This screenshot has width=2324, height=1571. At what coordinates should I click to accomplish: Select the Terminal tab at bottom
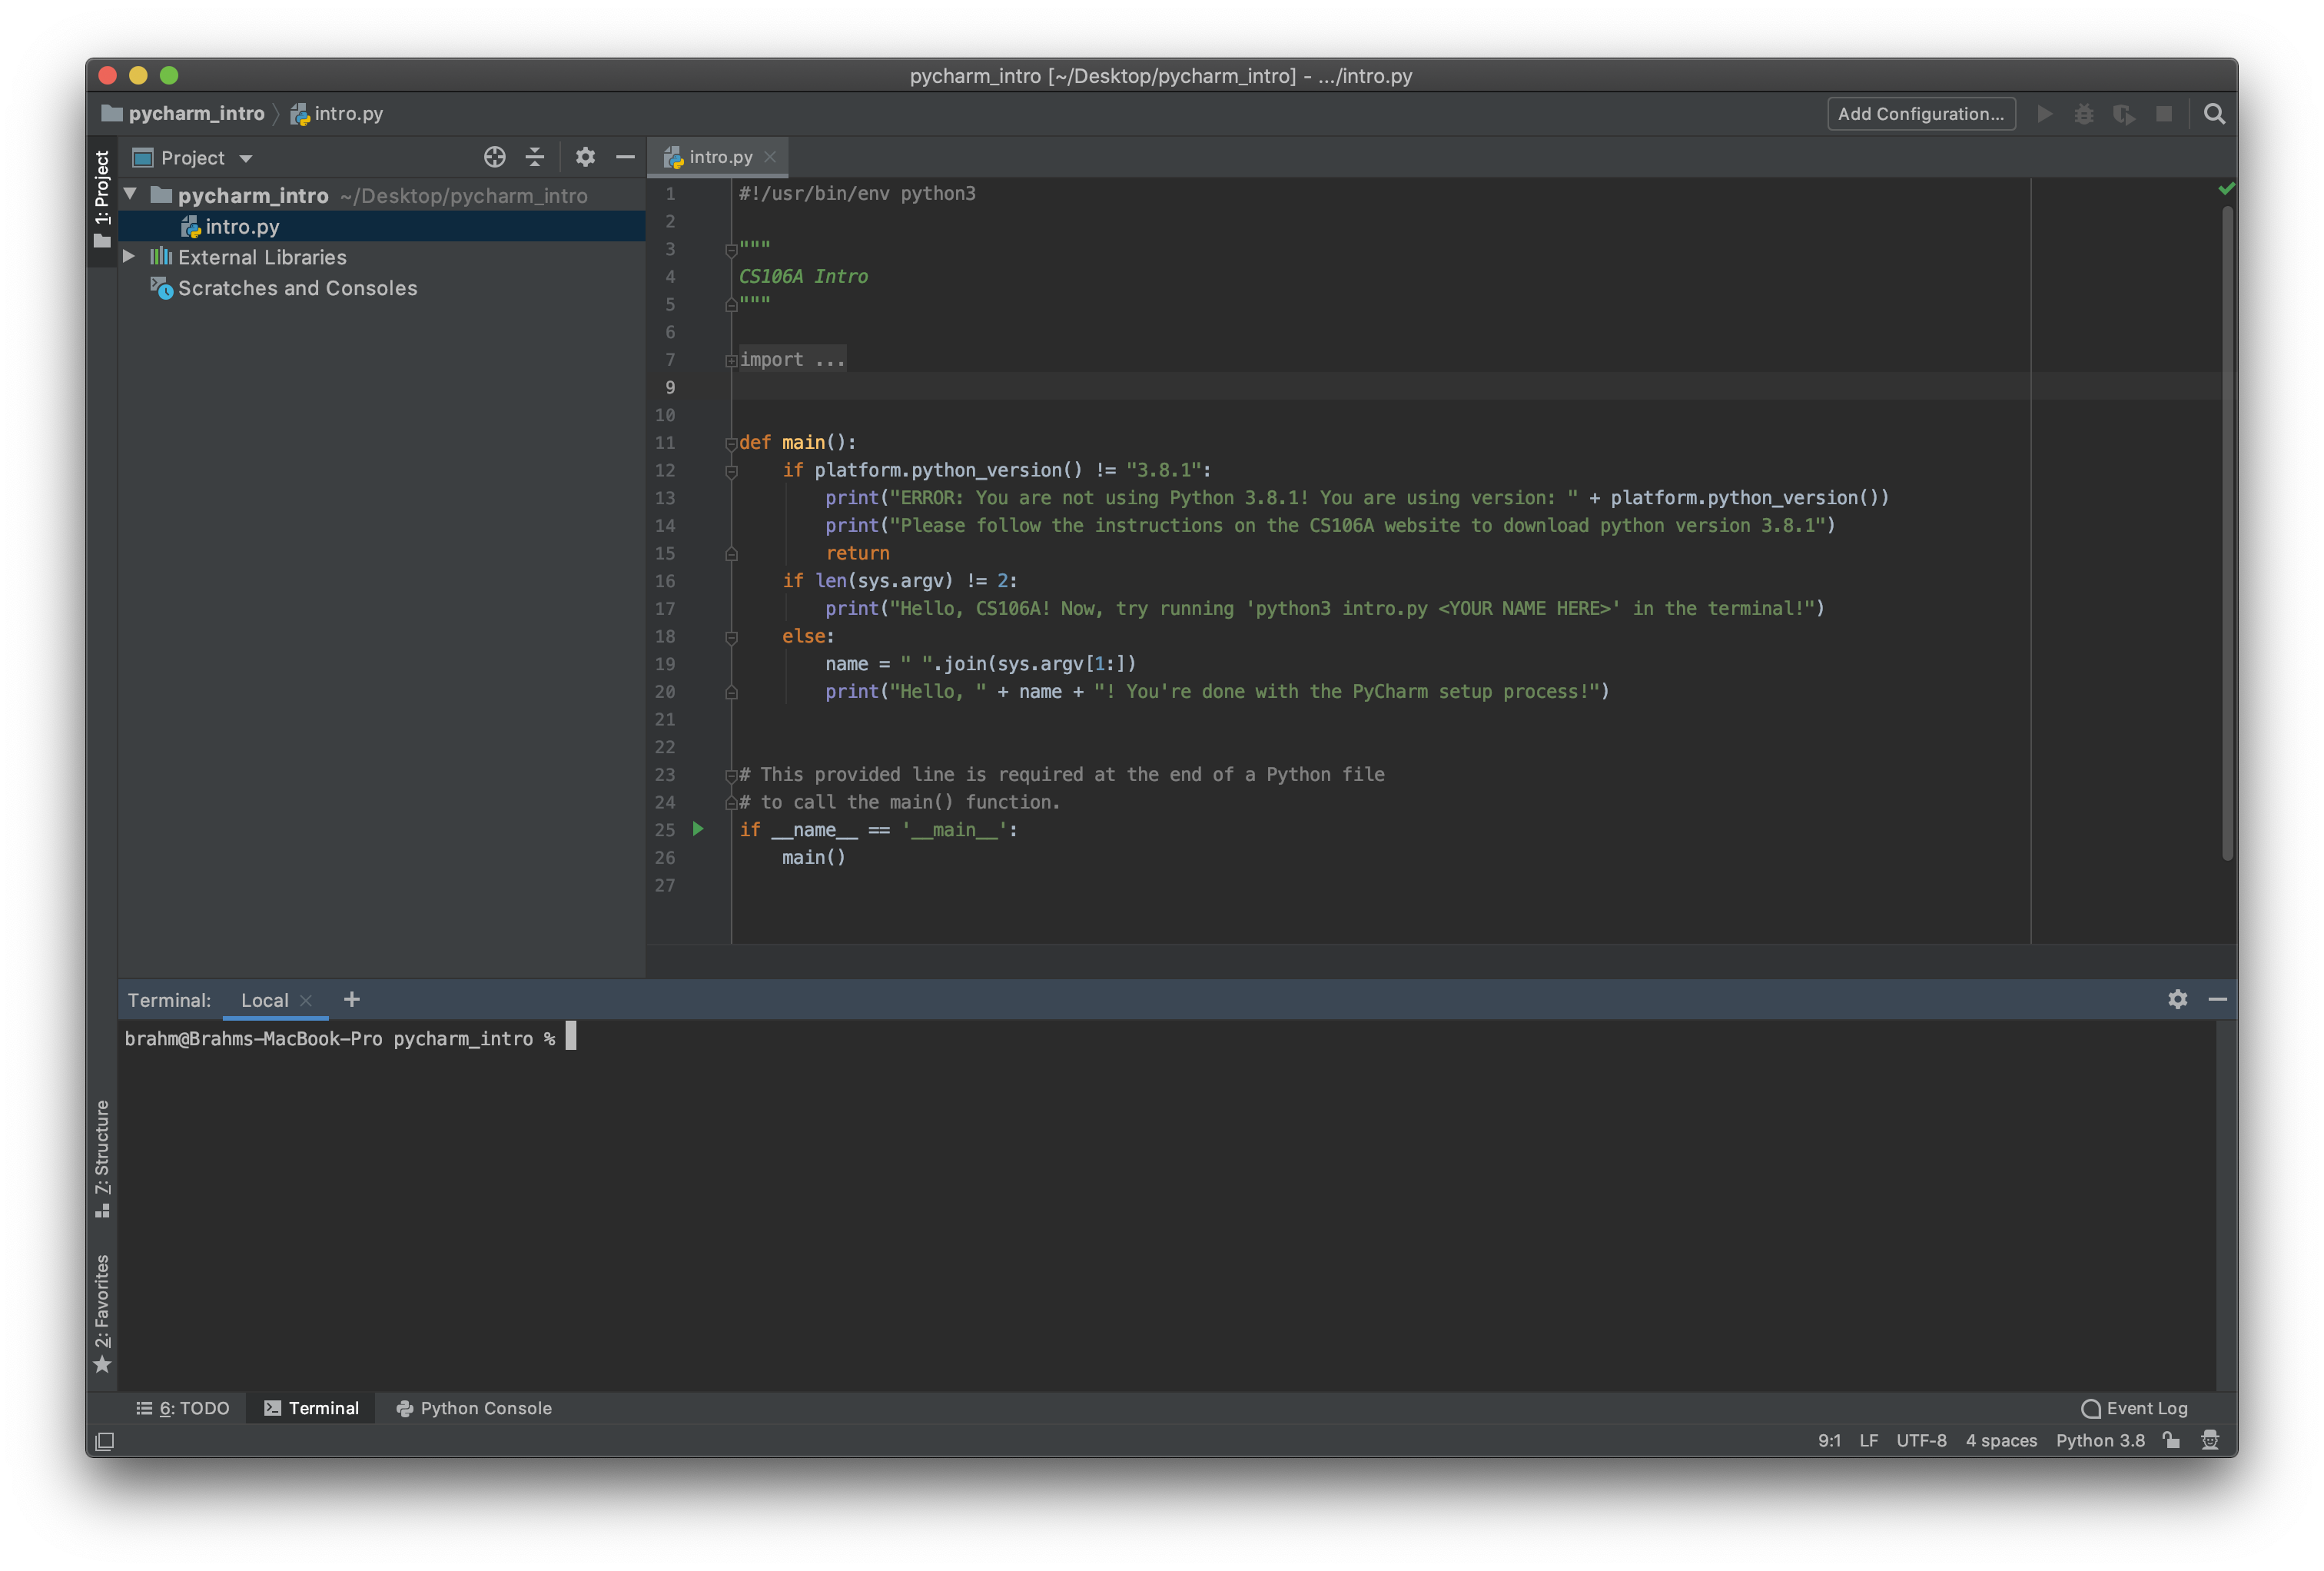324,1408
